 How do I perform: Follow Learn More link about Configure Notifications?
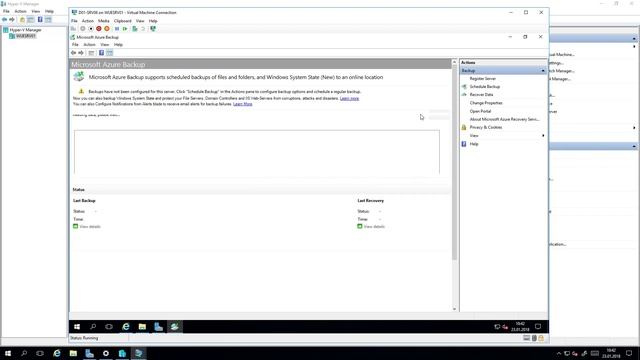point(242,104)
